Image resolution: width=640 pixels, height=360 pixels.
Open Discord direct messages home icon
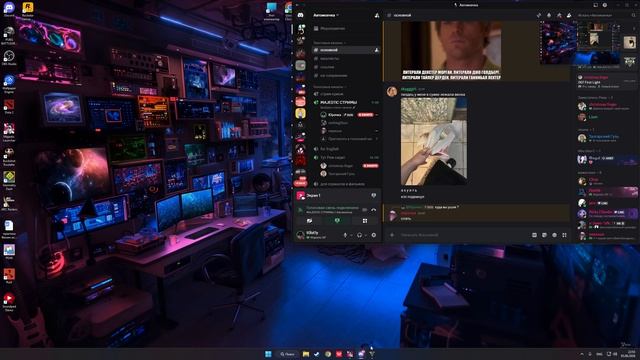pos(300,15)
